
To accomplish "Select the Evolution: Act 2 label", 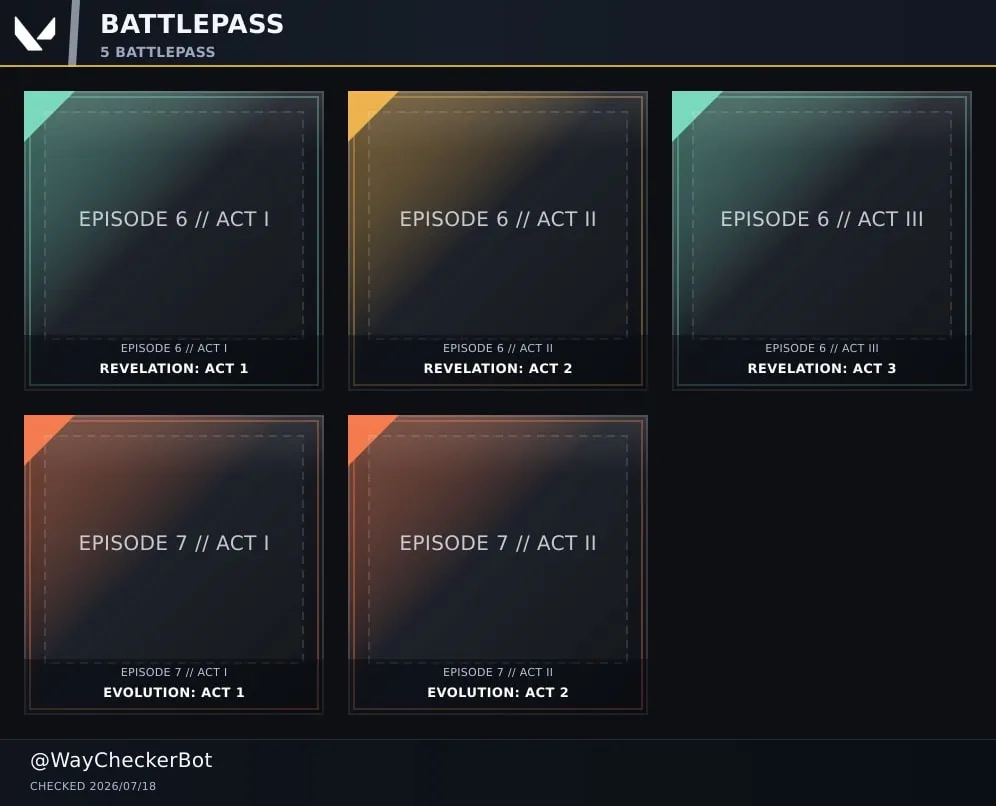I will tap(497, 692).
